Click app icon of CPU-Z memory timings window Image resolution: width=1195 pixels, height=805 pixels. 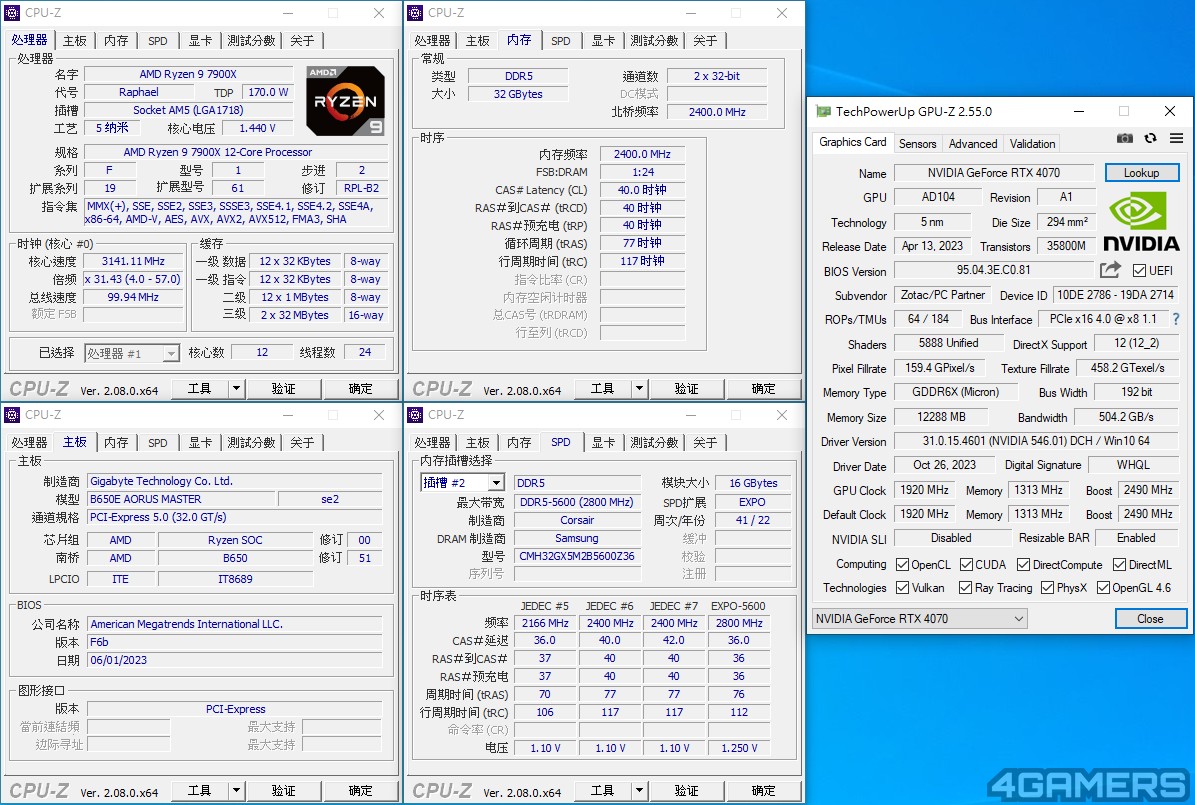pyautogui.click(x=415, y=13)
